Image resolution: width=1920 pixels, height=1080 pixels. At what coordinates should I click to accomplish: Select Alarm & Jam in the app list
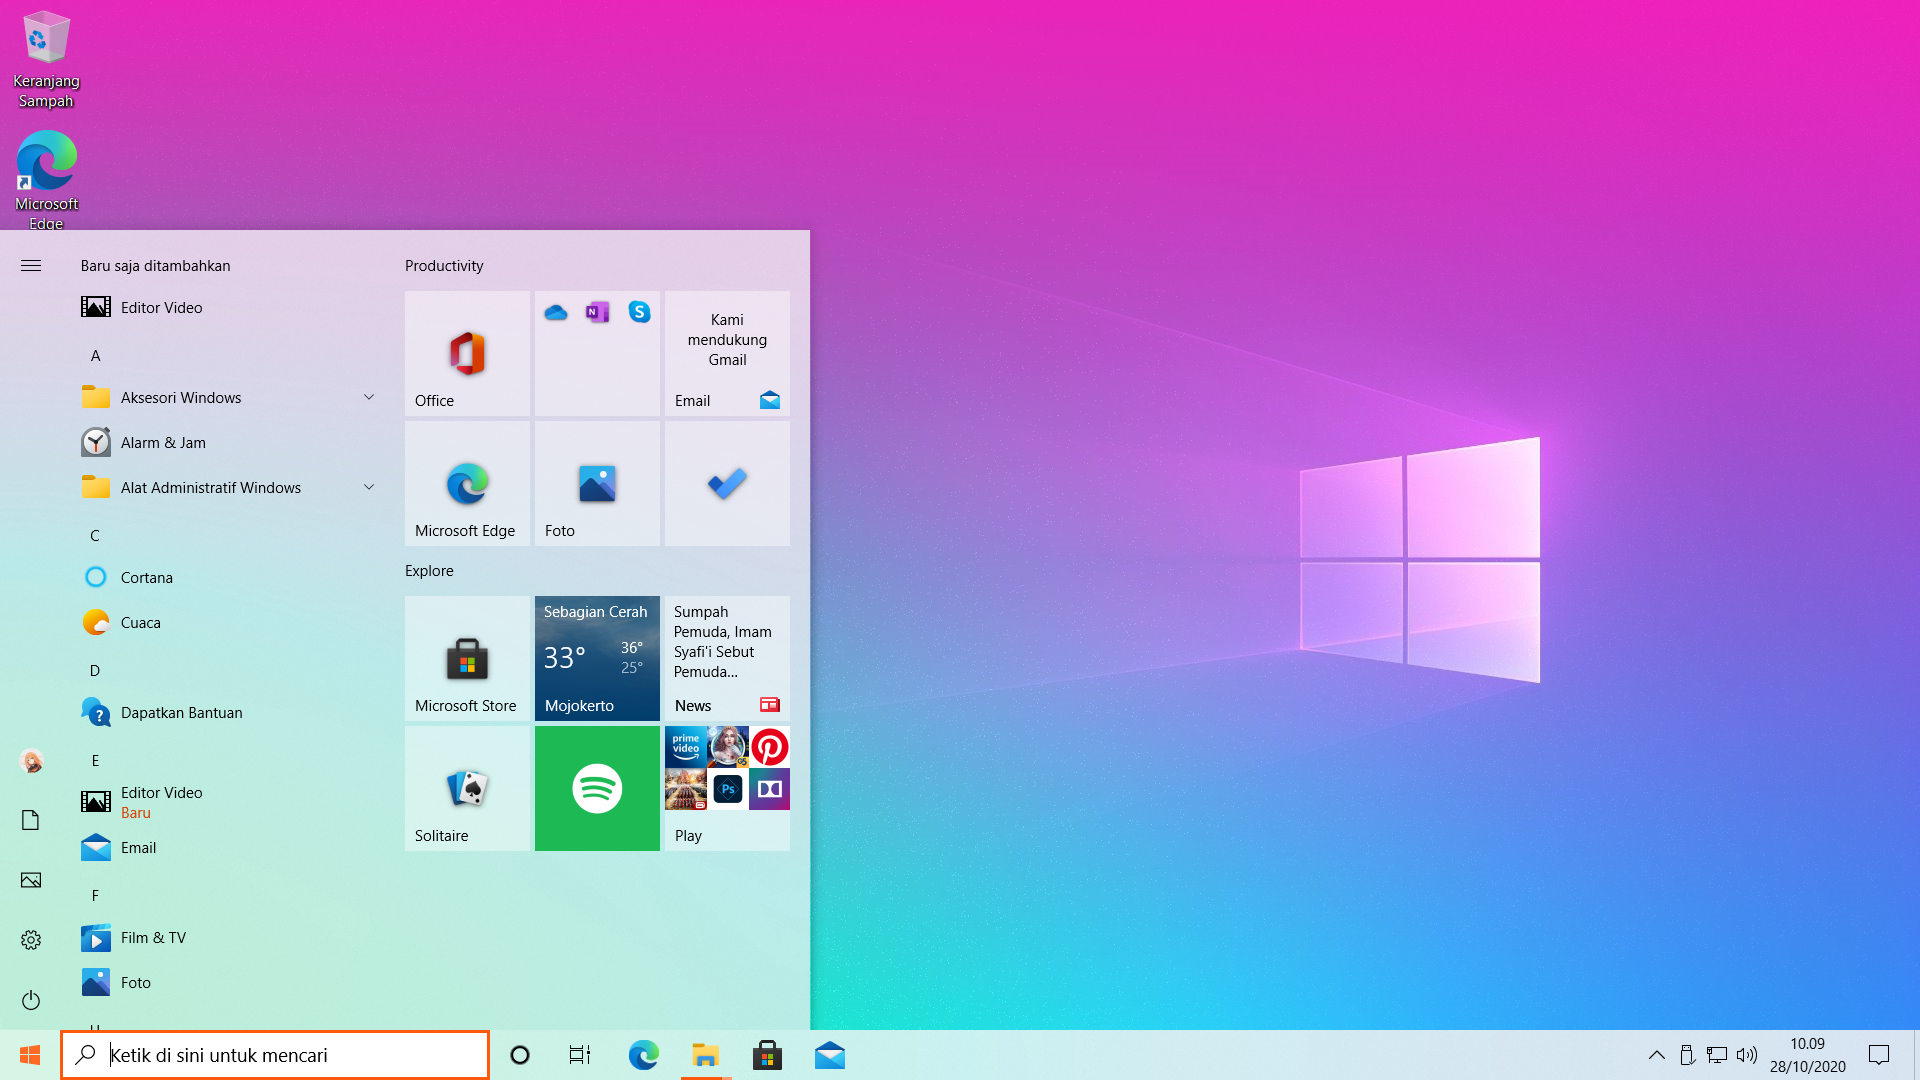point(163,442)
